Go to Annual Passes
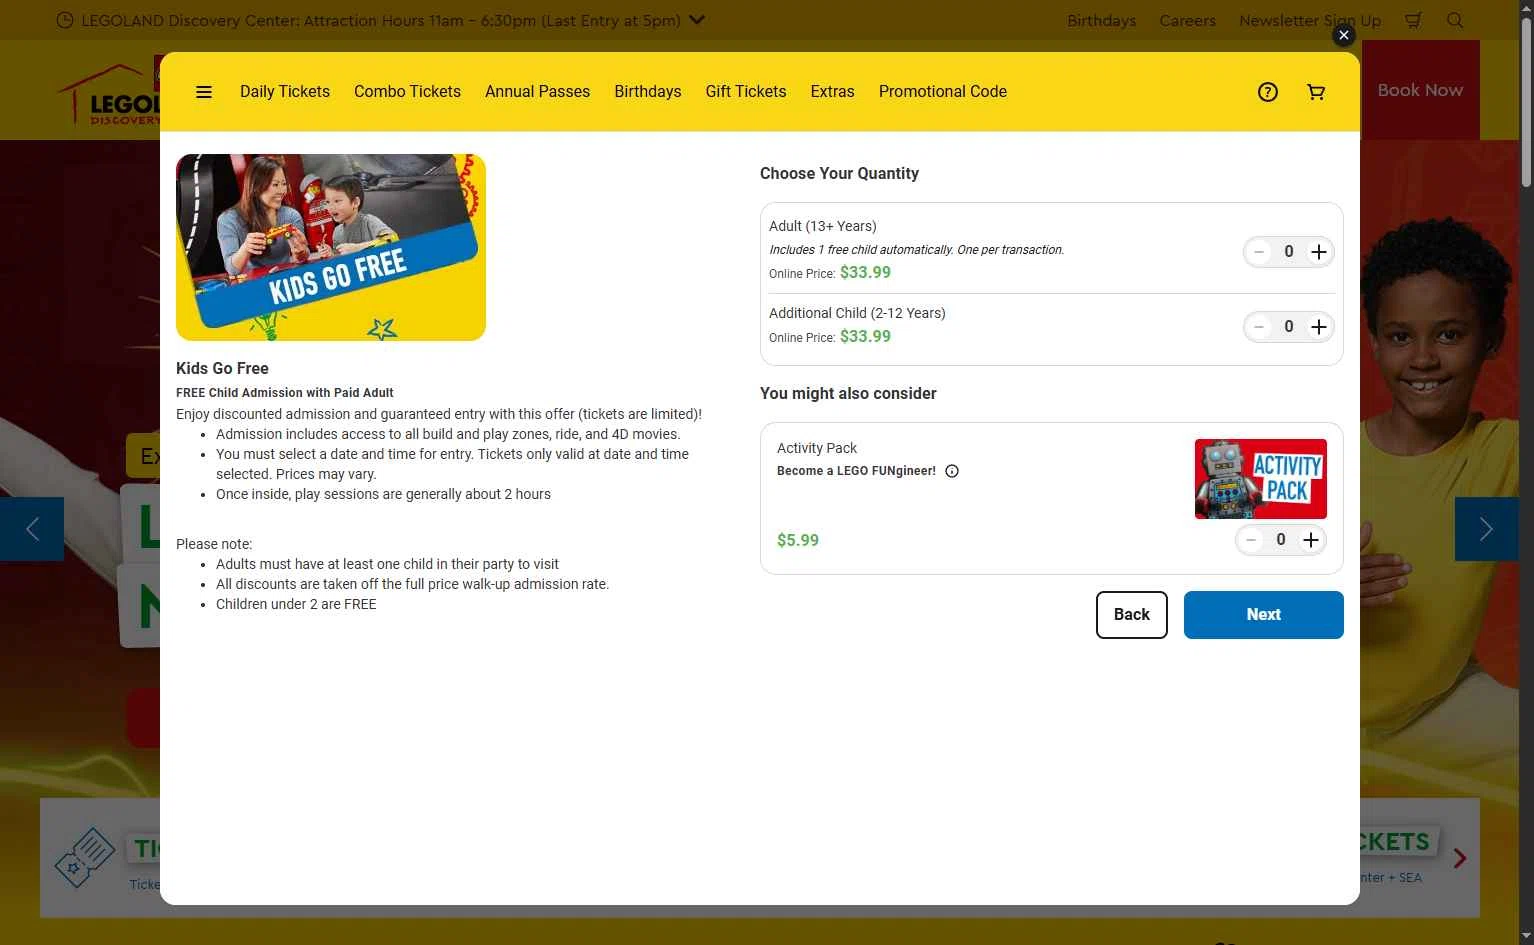The width and height of the screenshot is (1534, 945). pos(537,92)
